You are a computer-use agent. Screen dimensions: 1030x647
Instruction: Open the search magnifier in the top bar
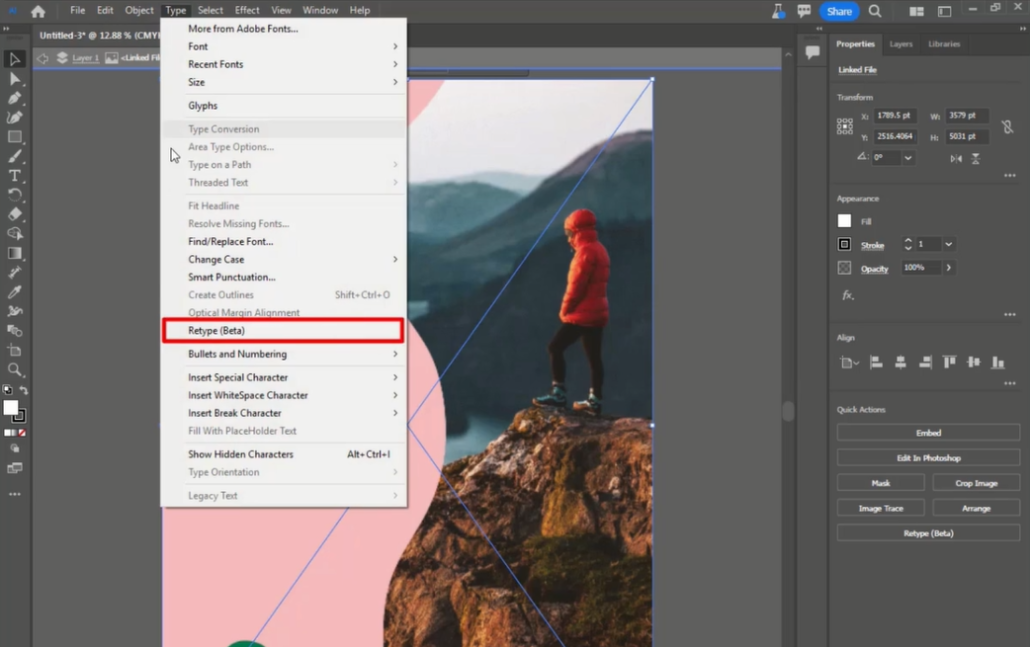[x=875, y=11]
